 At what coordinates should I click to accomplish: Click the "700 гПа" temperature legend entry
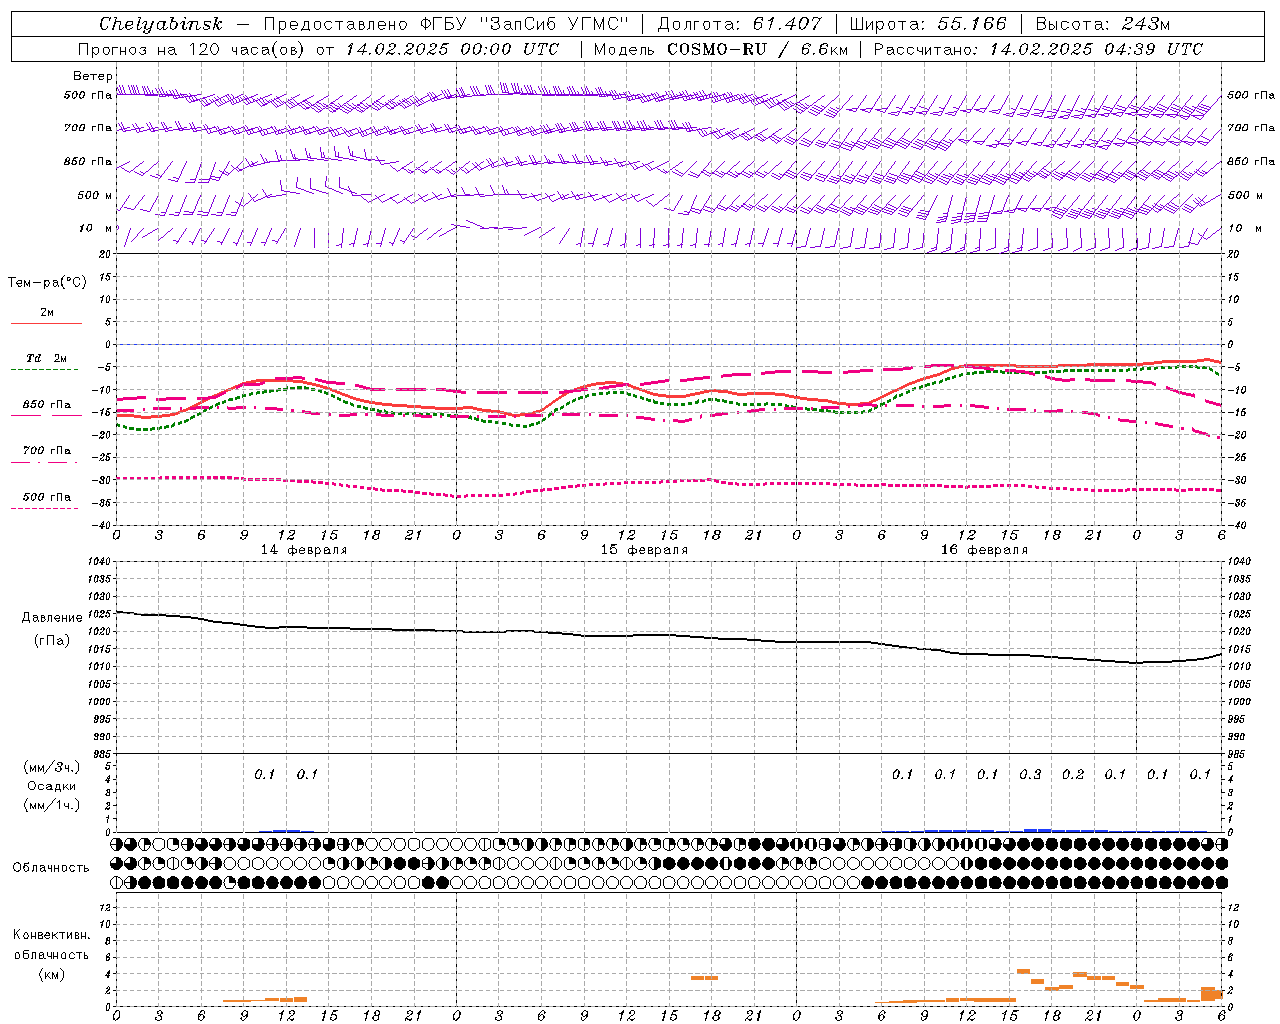click(47, 450)
